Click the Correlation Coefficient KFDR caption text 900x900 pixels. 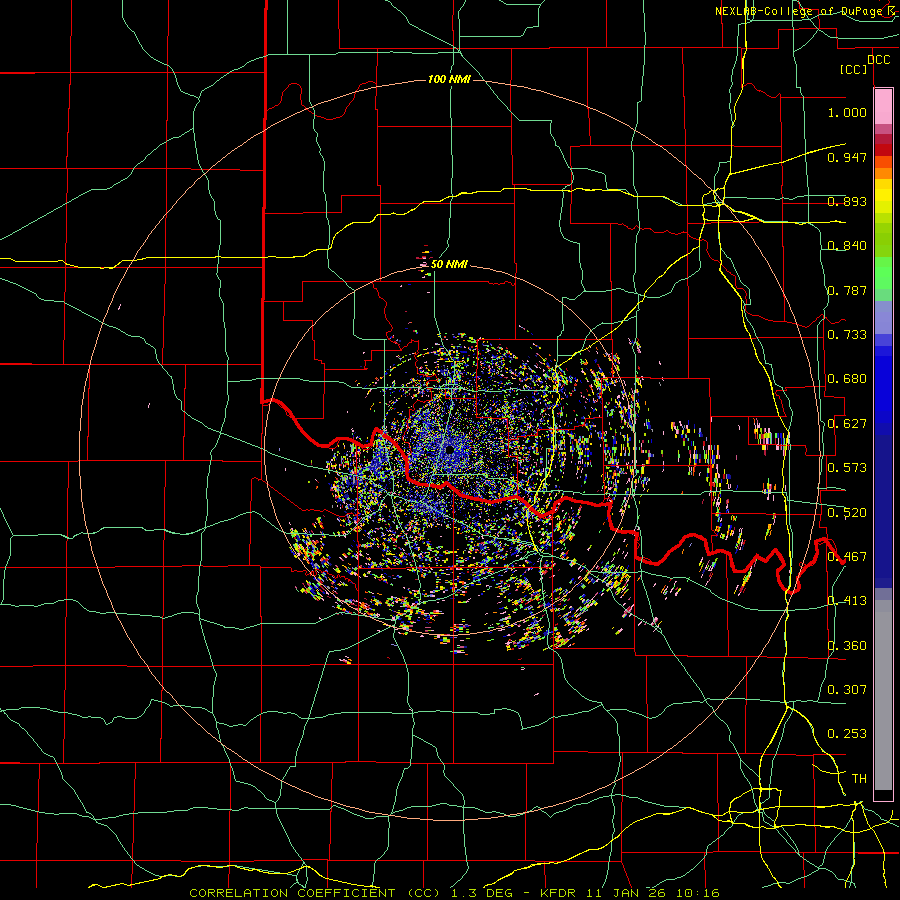click(x=454, y=893)
